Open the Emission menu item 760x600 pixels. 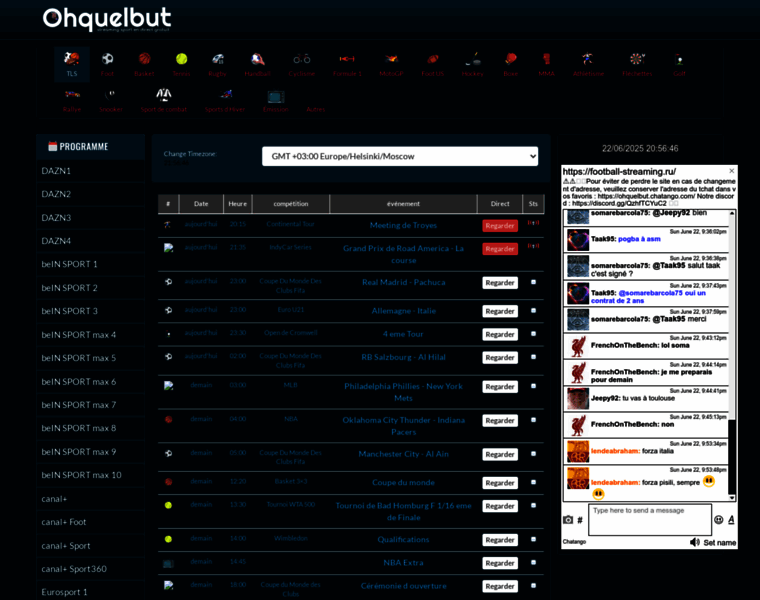click(x=275, y=100)
